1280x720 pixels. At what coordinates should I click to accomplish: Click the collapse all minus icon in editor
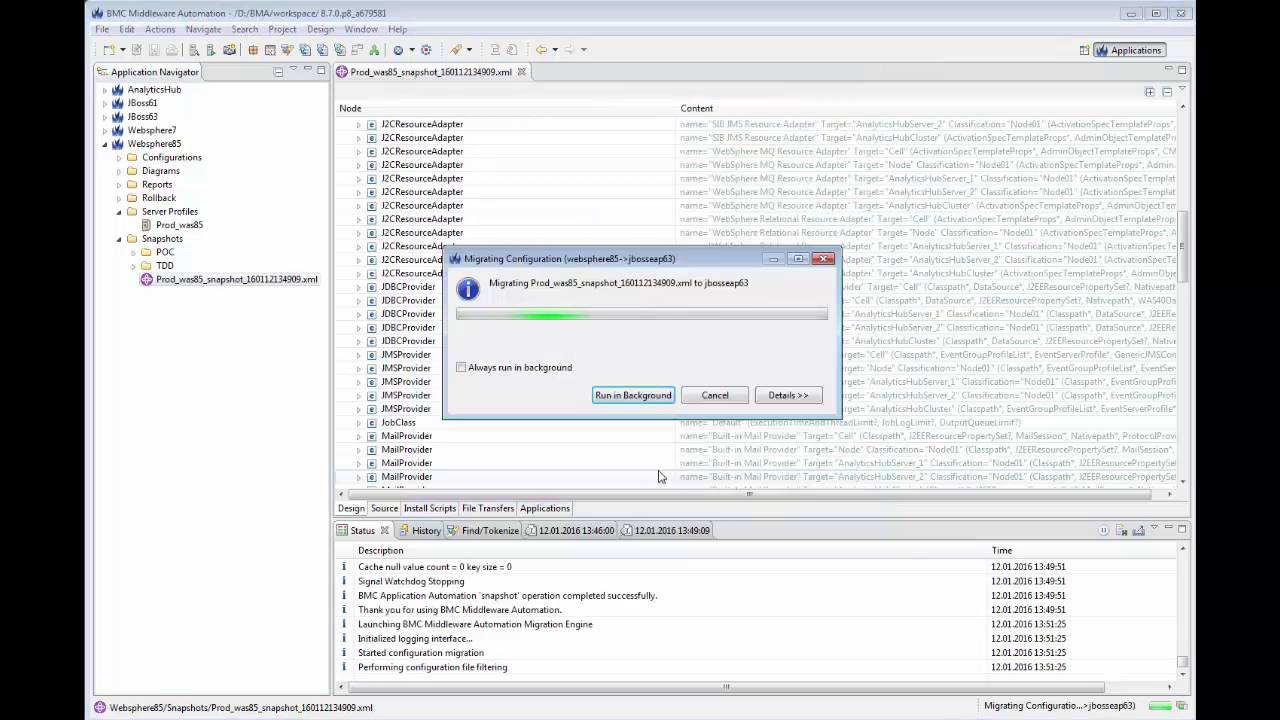pos(1166,92)
